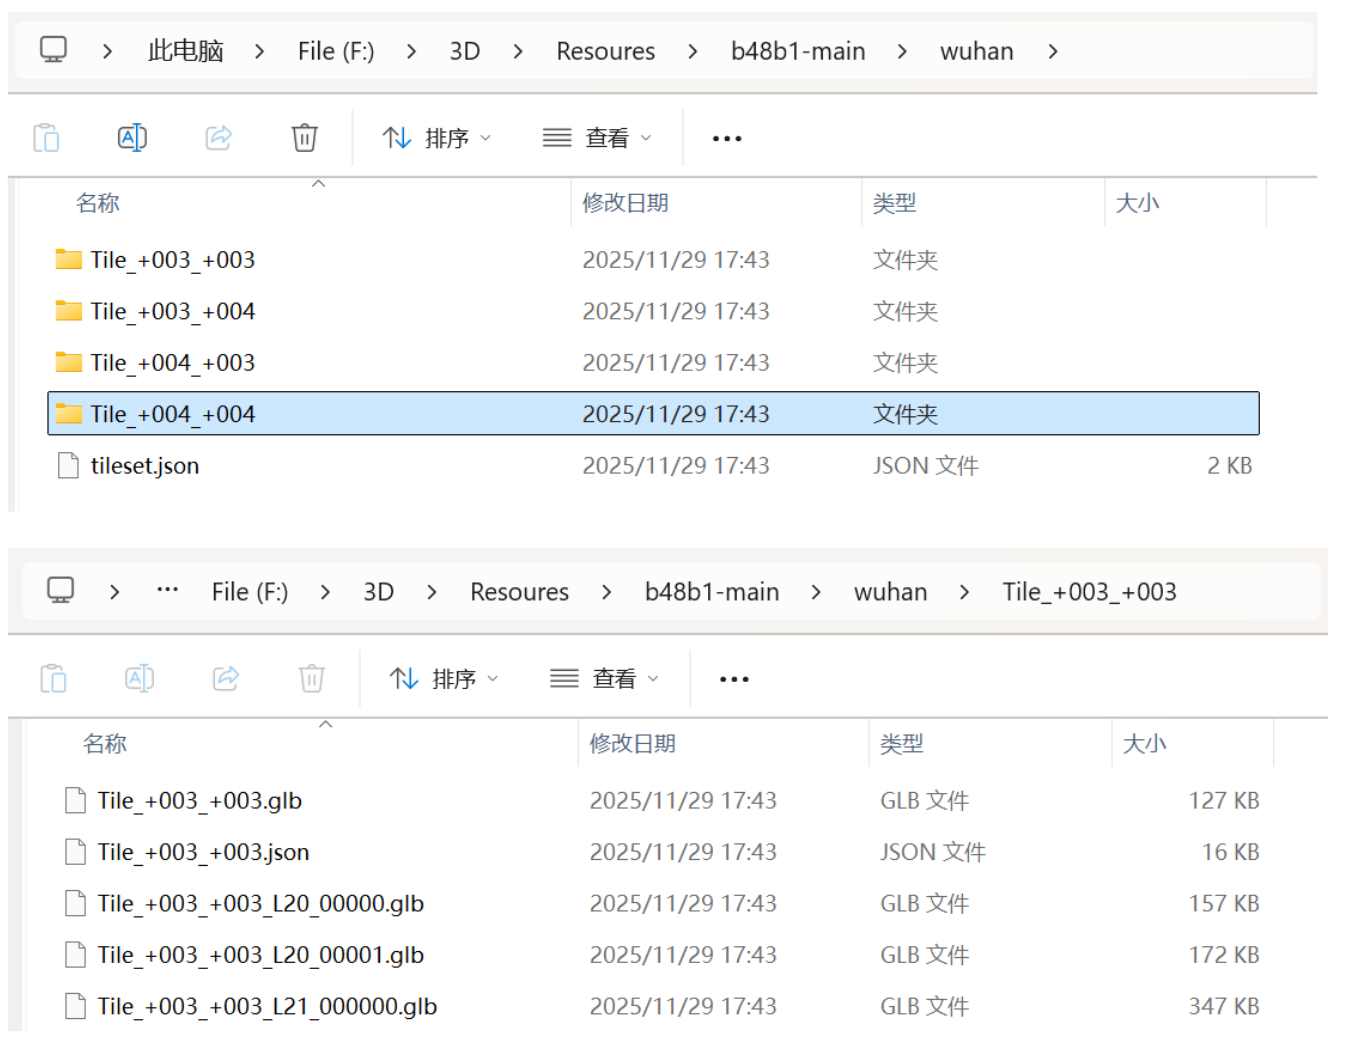This screenshot has width=1358, height=1038.
Task: Click the Paste icon in top window toolbar
Action: pyautogui.click(x=46, y=138)
